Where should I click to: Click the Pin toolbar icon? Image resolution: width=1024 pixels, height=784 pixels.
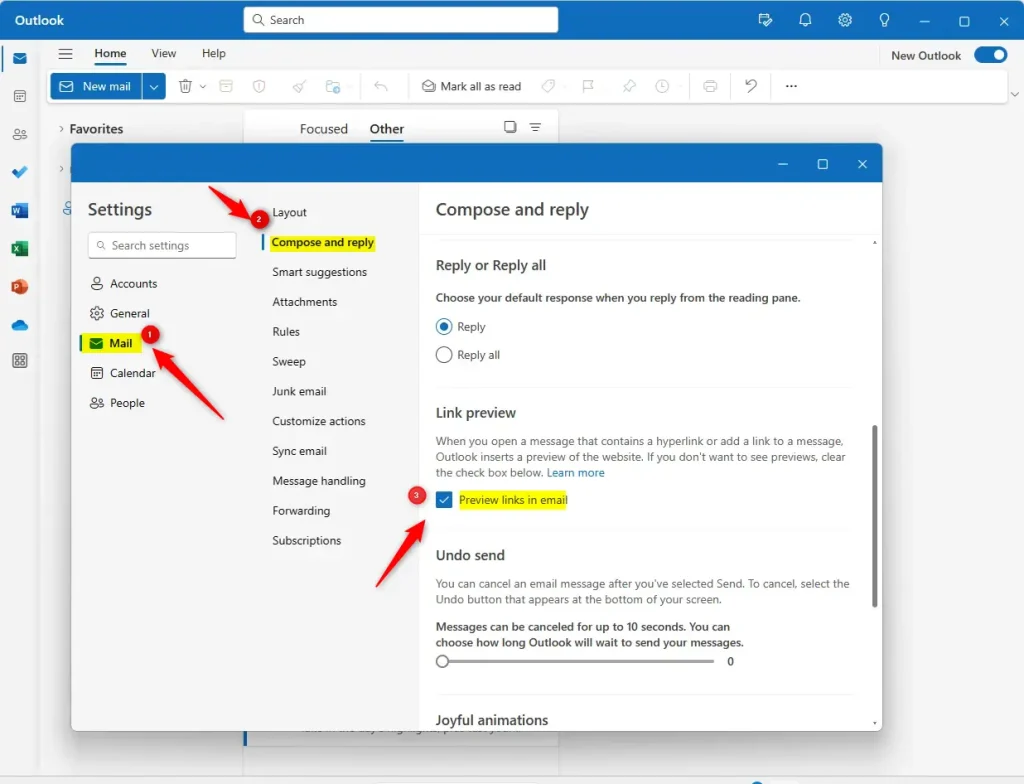coord(629,86)
